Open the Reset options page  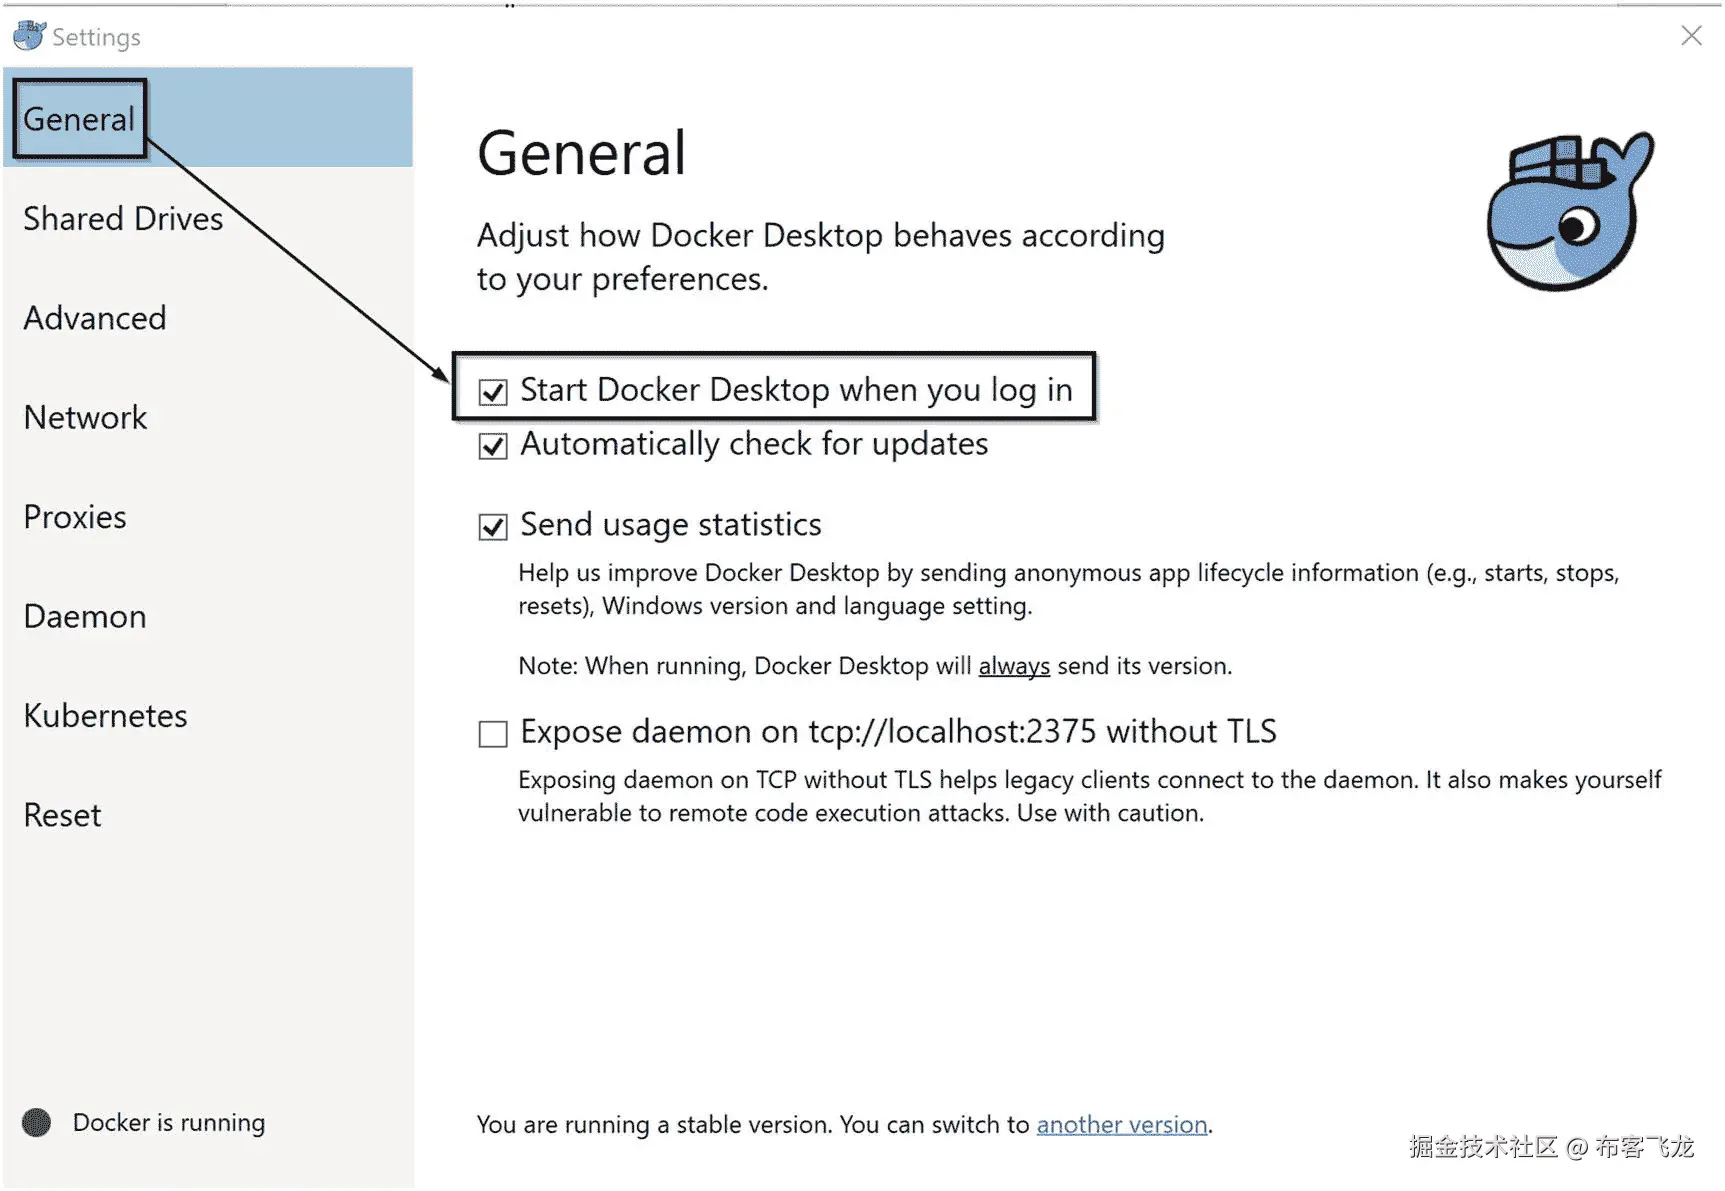point(62,815)
